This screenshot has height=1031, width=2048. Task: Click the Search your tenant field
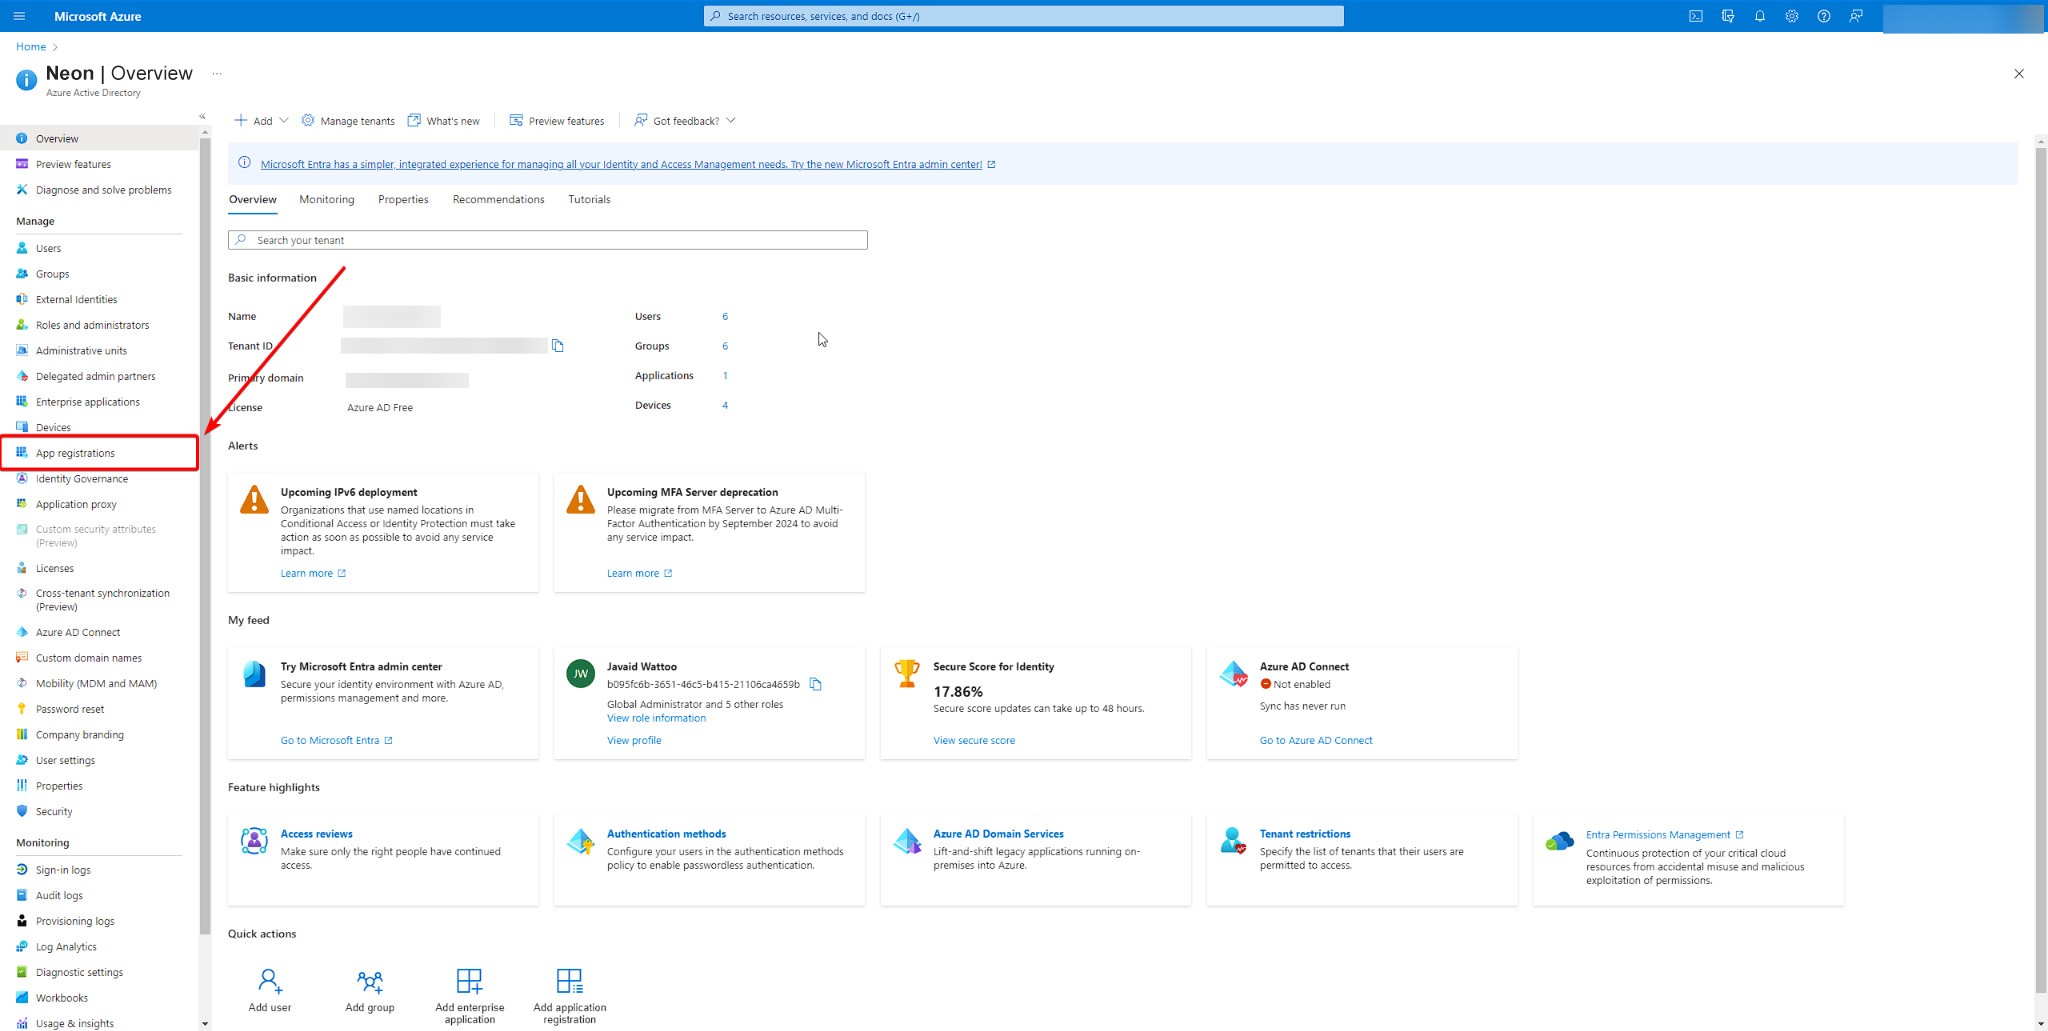(x=548, y=240)
